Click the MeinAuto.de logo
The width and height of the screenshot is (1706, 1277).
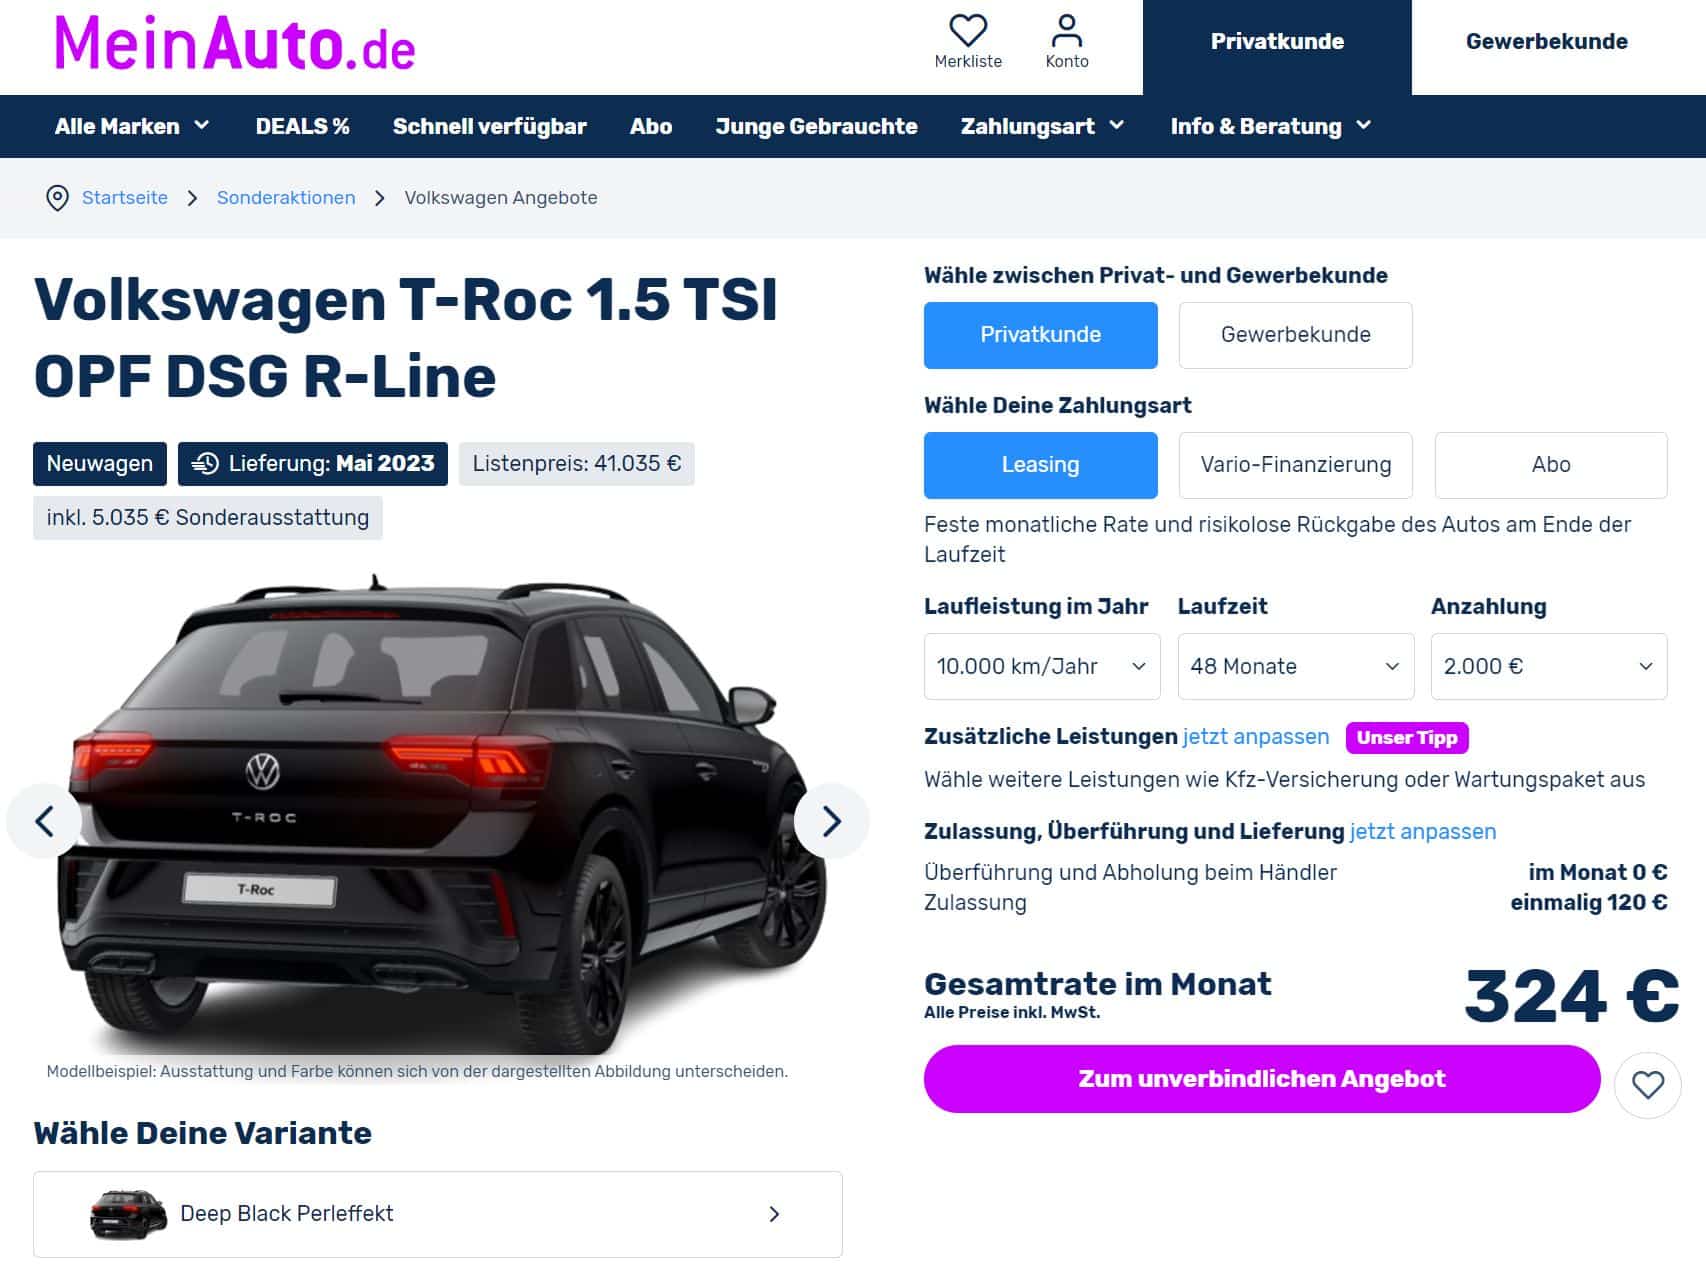[235, 45]
